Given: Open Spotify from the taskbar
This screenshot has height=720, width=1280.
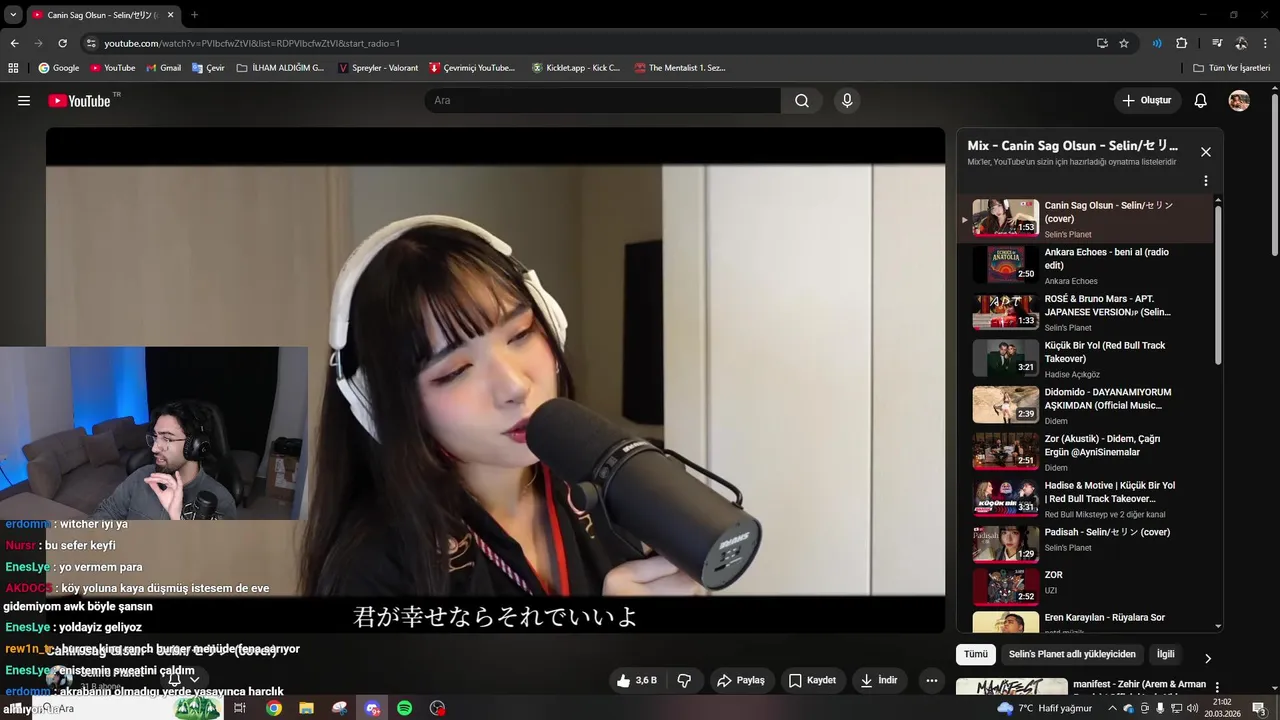Looking at the screenshot, I should [x=404, y=708].
